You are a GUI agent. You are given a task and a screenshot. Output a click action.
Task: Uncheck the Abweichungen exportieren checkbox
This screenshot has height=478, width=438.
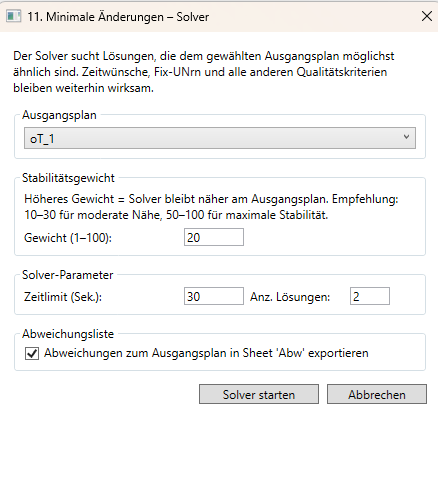click(32, 353)
